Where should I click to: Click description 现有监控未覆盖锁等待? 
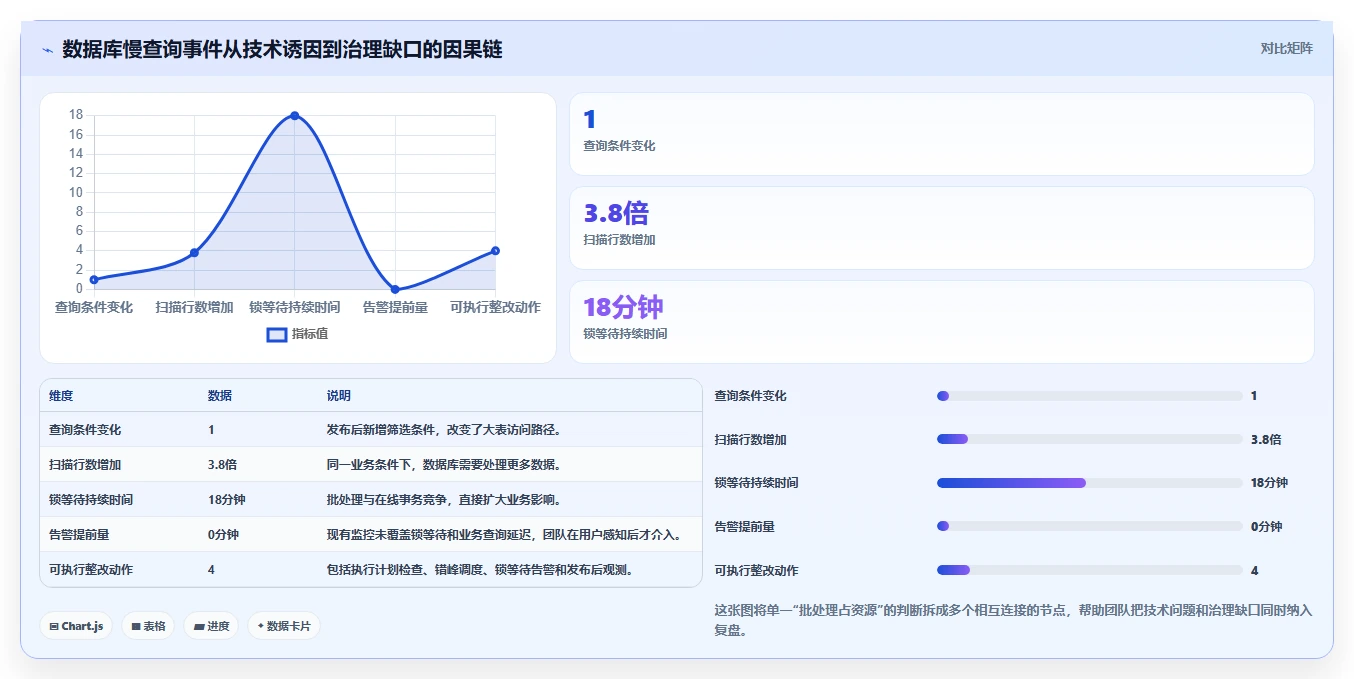(507, 535)
